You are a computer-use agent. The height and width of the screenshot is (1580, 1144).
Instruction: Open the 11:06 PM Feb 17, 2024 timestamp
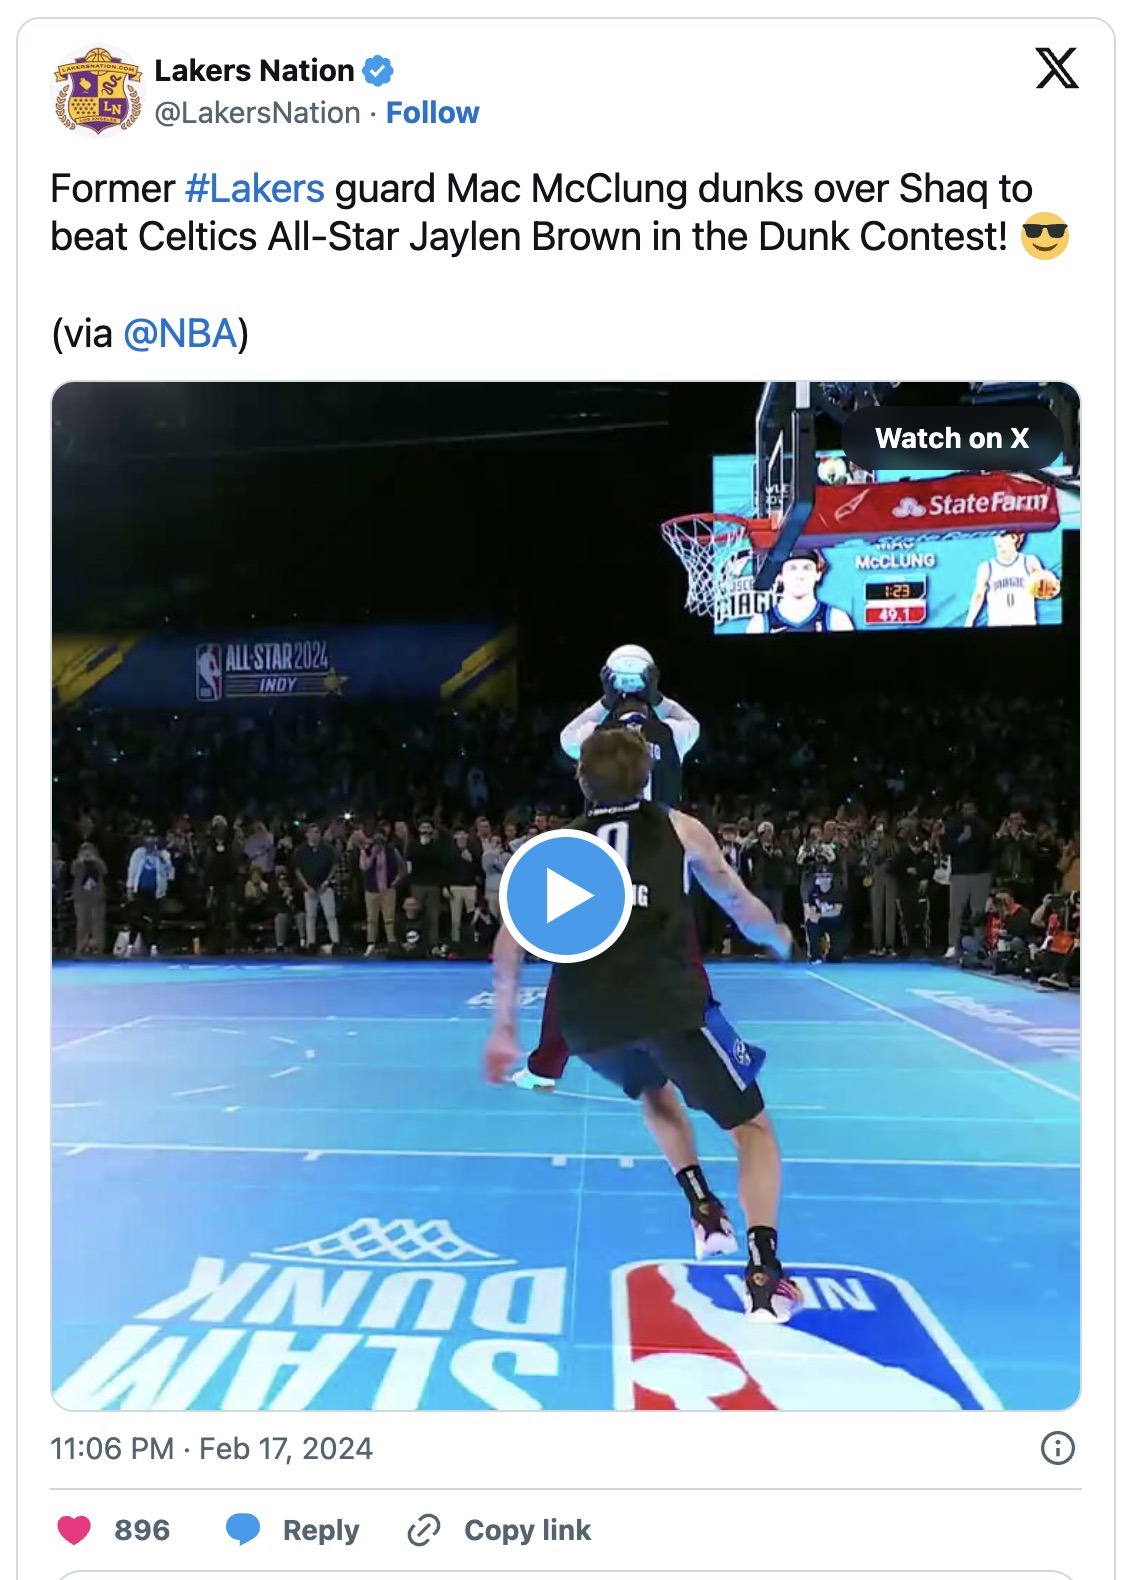211,1448
